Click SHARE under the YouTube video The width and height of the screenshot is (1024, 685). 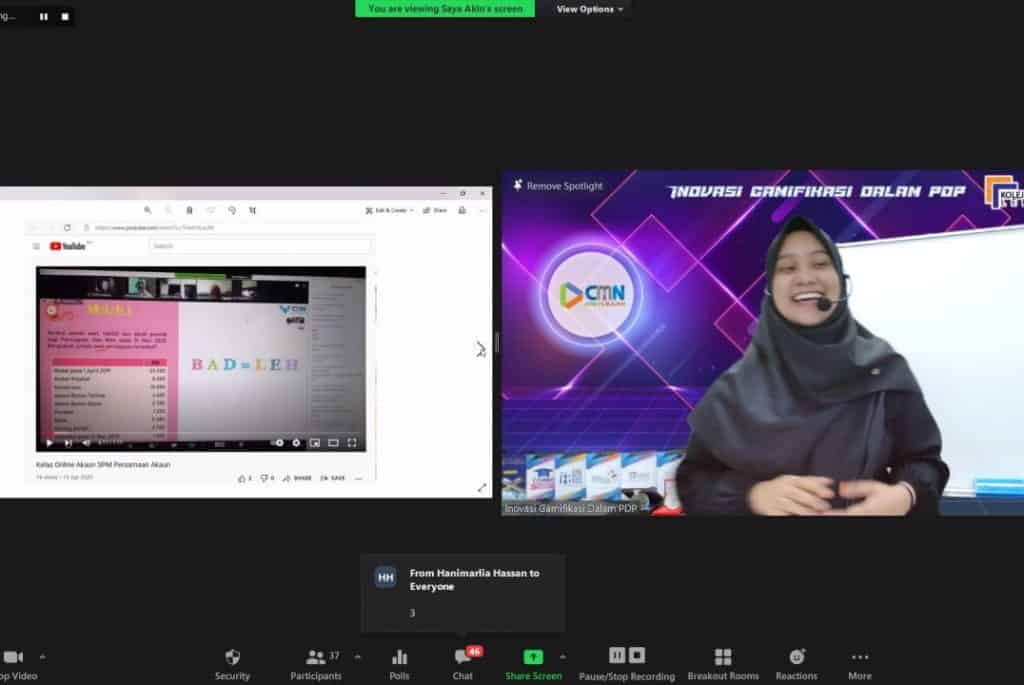[x=300, y=478]
